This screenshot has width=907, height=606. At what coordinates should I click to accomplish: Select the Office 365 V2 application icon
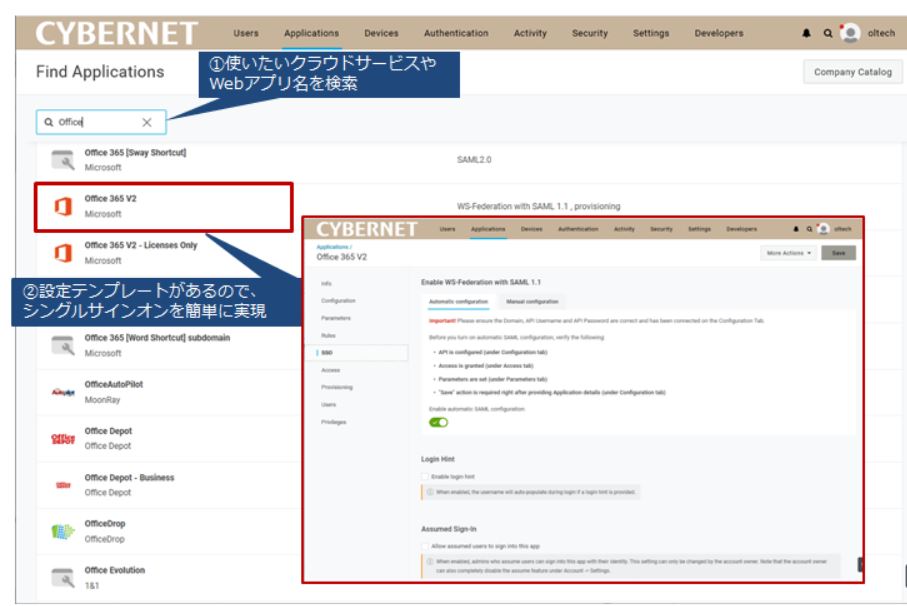point(62,206)
